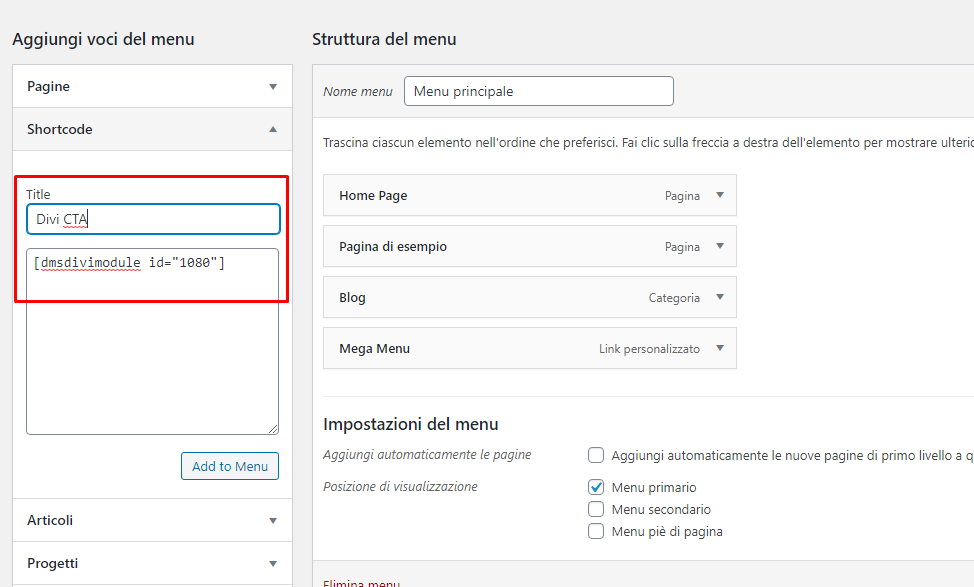The width and height of the screenshot is (974, 587).
Task: Select the Pagina di esempio menu item
Action: 530,246
